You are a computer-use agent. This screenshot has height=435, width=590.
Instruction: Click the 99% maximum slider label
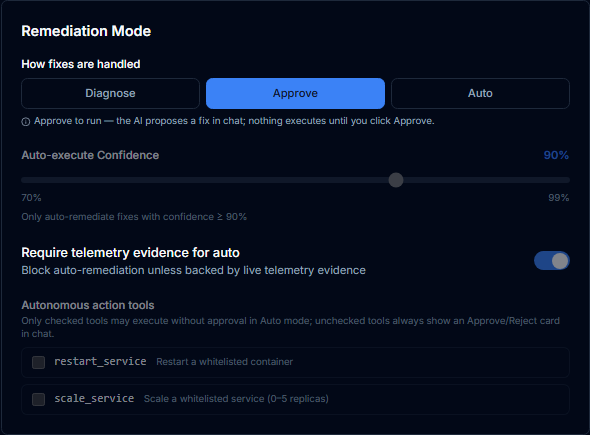559,198
